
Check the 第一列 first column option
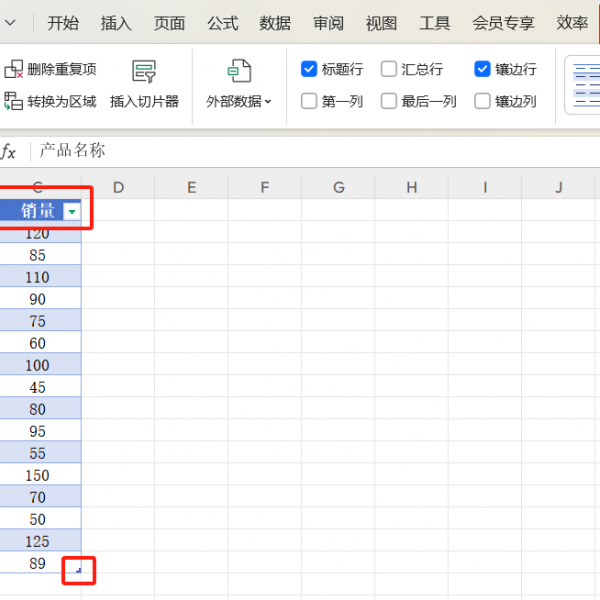(x=309, y=101)
